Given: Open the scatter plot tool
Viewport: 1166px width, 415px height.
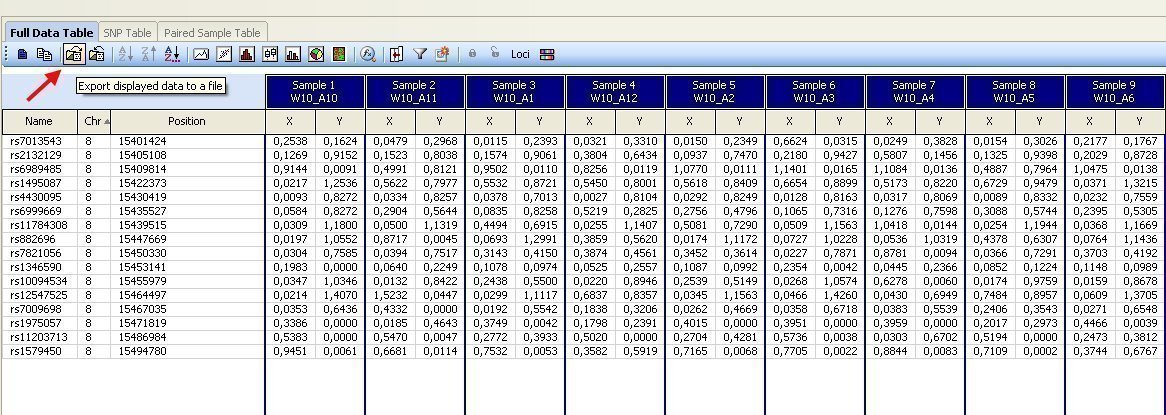Looking at the screenshot, I should click(x=224, y=54).
